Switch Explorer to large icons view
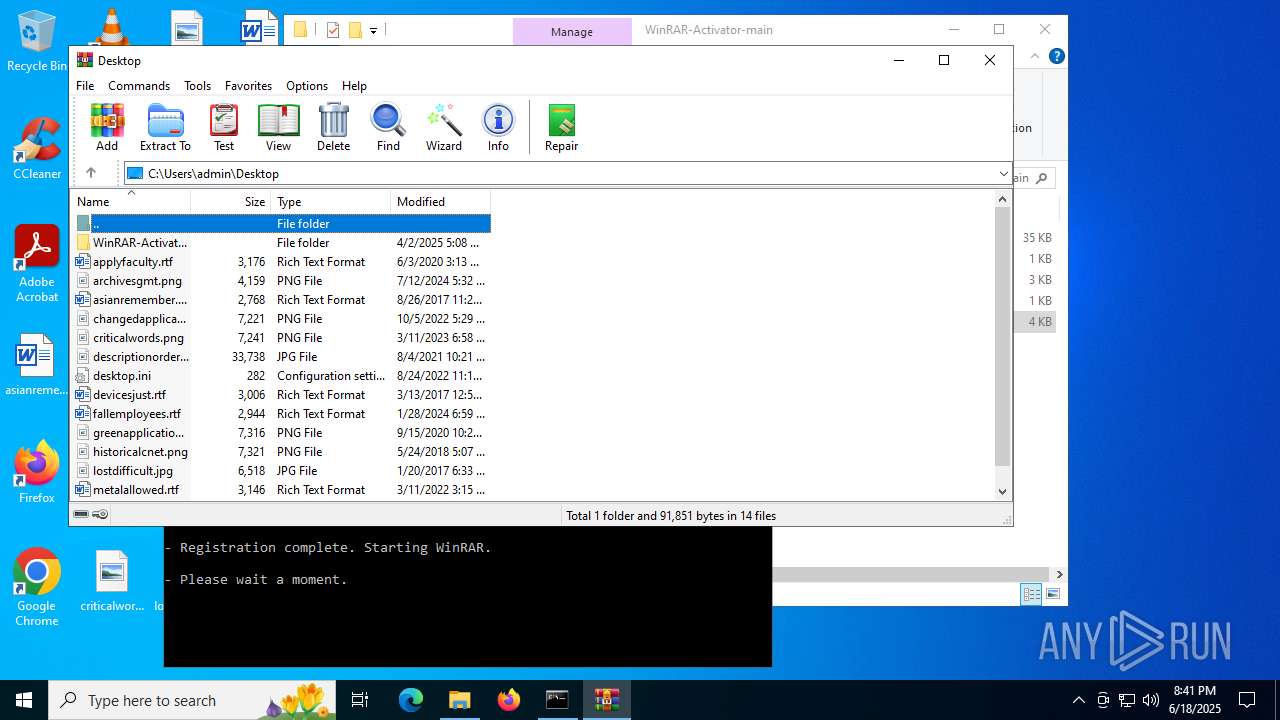The image size is (1280, 720). click(1053, 594)
